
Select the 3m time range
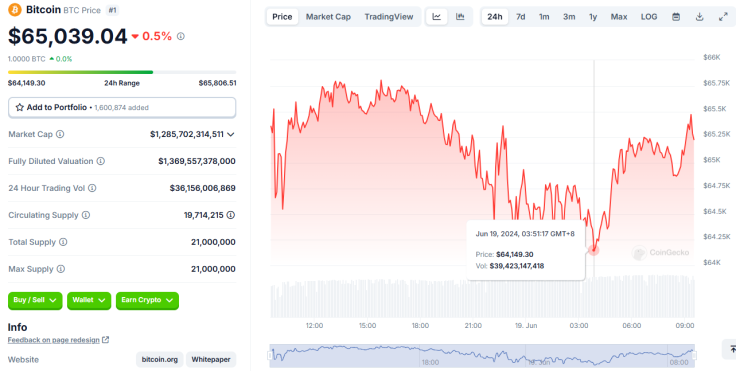coord(569,17)
